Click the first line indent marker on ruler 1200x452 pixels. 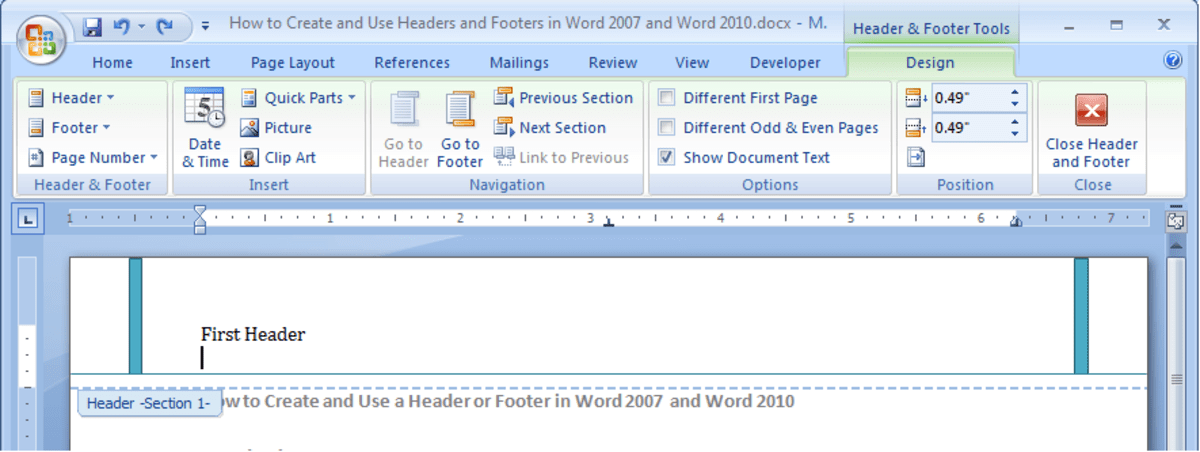coord(200,211)
